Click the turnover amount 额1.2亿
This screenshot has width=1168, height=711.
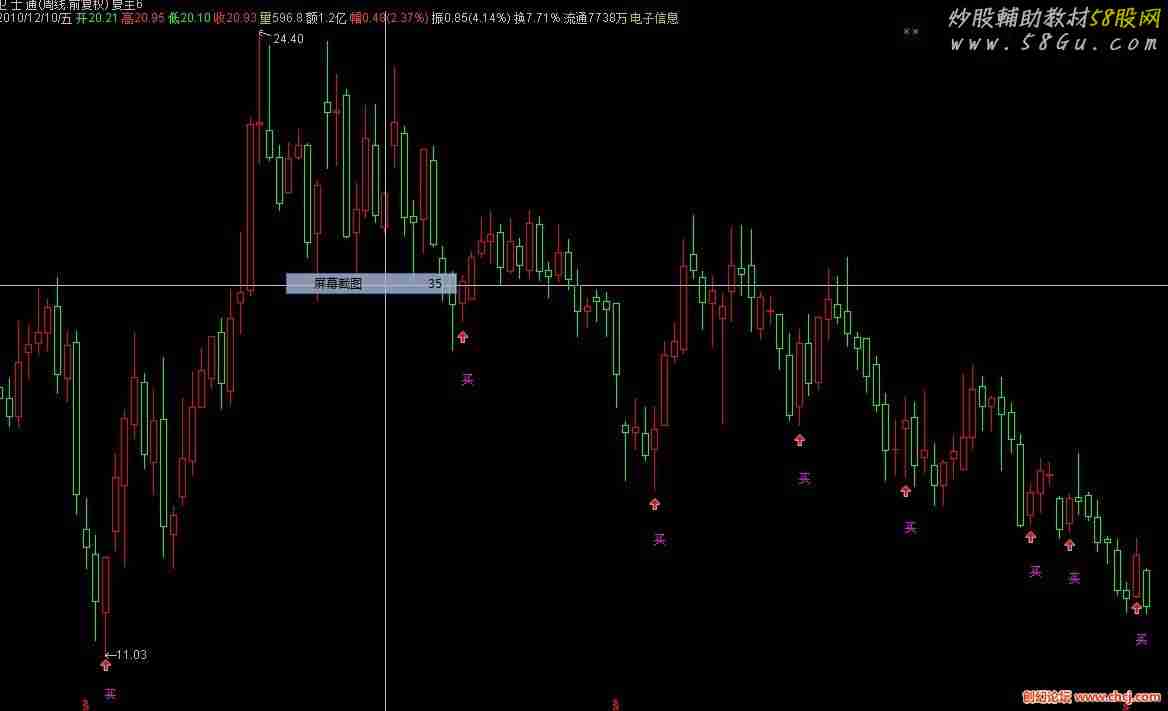pyautogui.click(x=326, y=18)
